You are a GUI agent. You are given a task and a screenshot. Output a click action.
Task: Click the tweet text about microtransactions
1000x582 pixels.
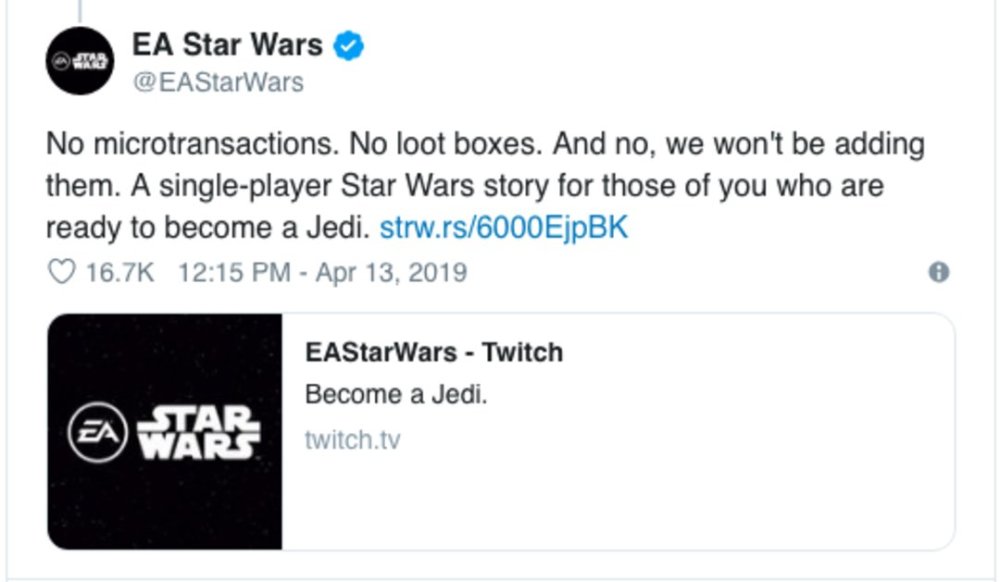[x=485, y=186]
